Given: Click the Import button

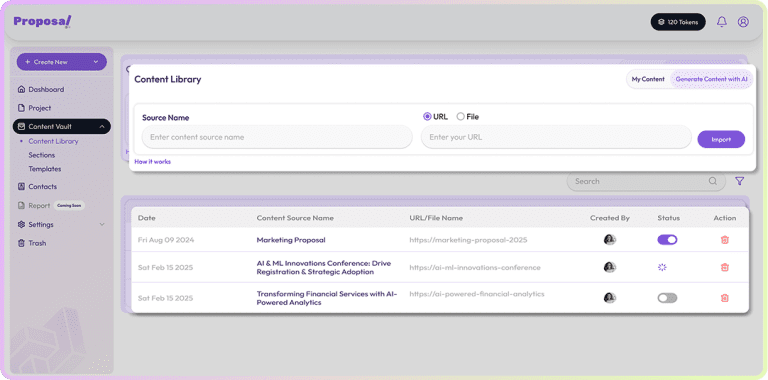Looking at the screenshot, I should [x=721, y=140].
